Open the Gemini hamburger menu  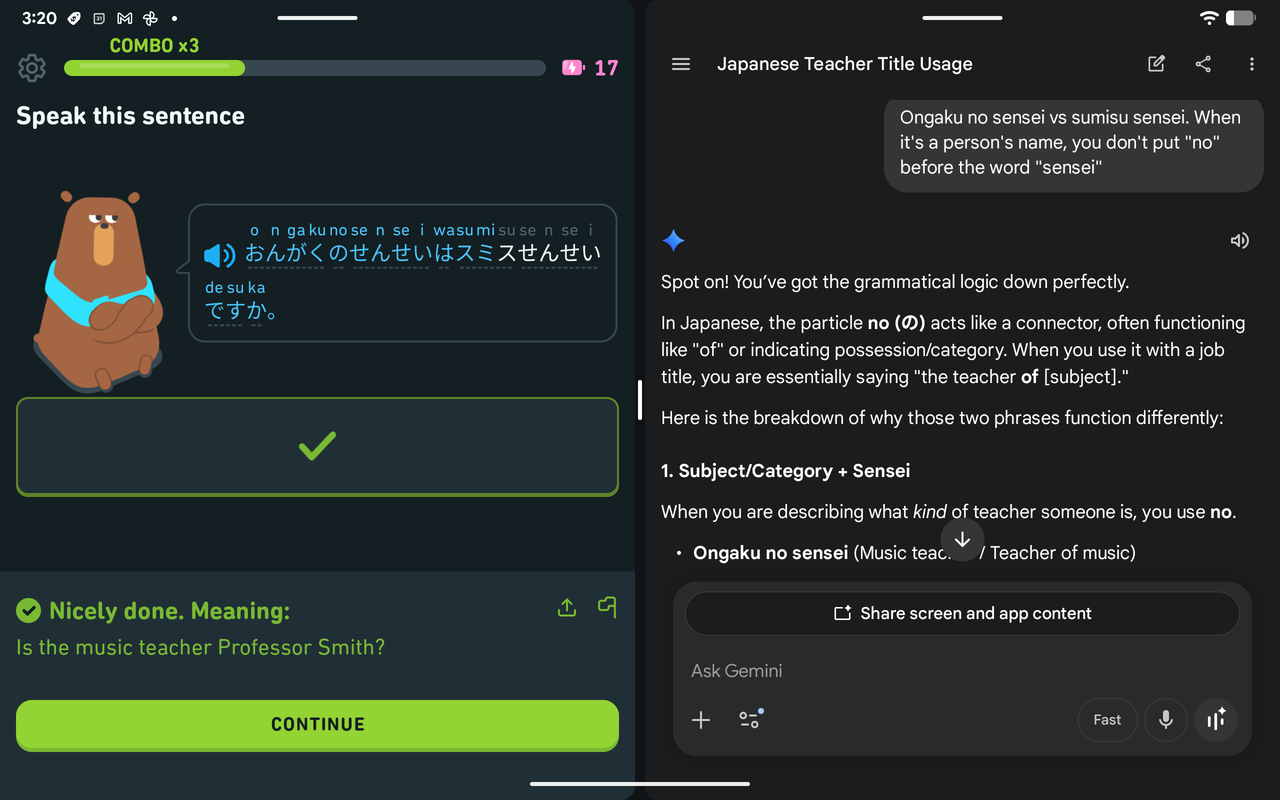[x=681, y=64]
